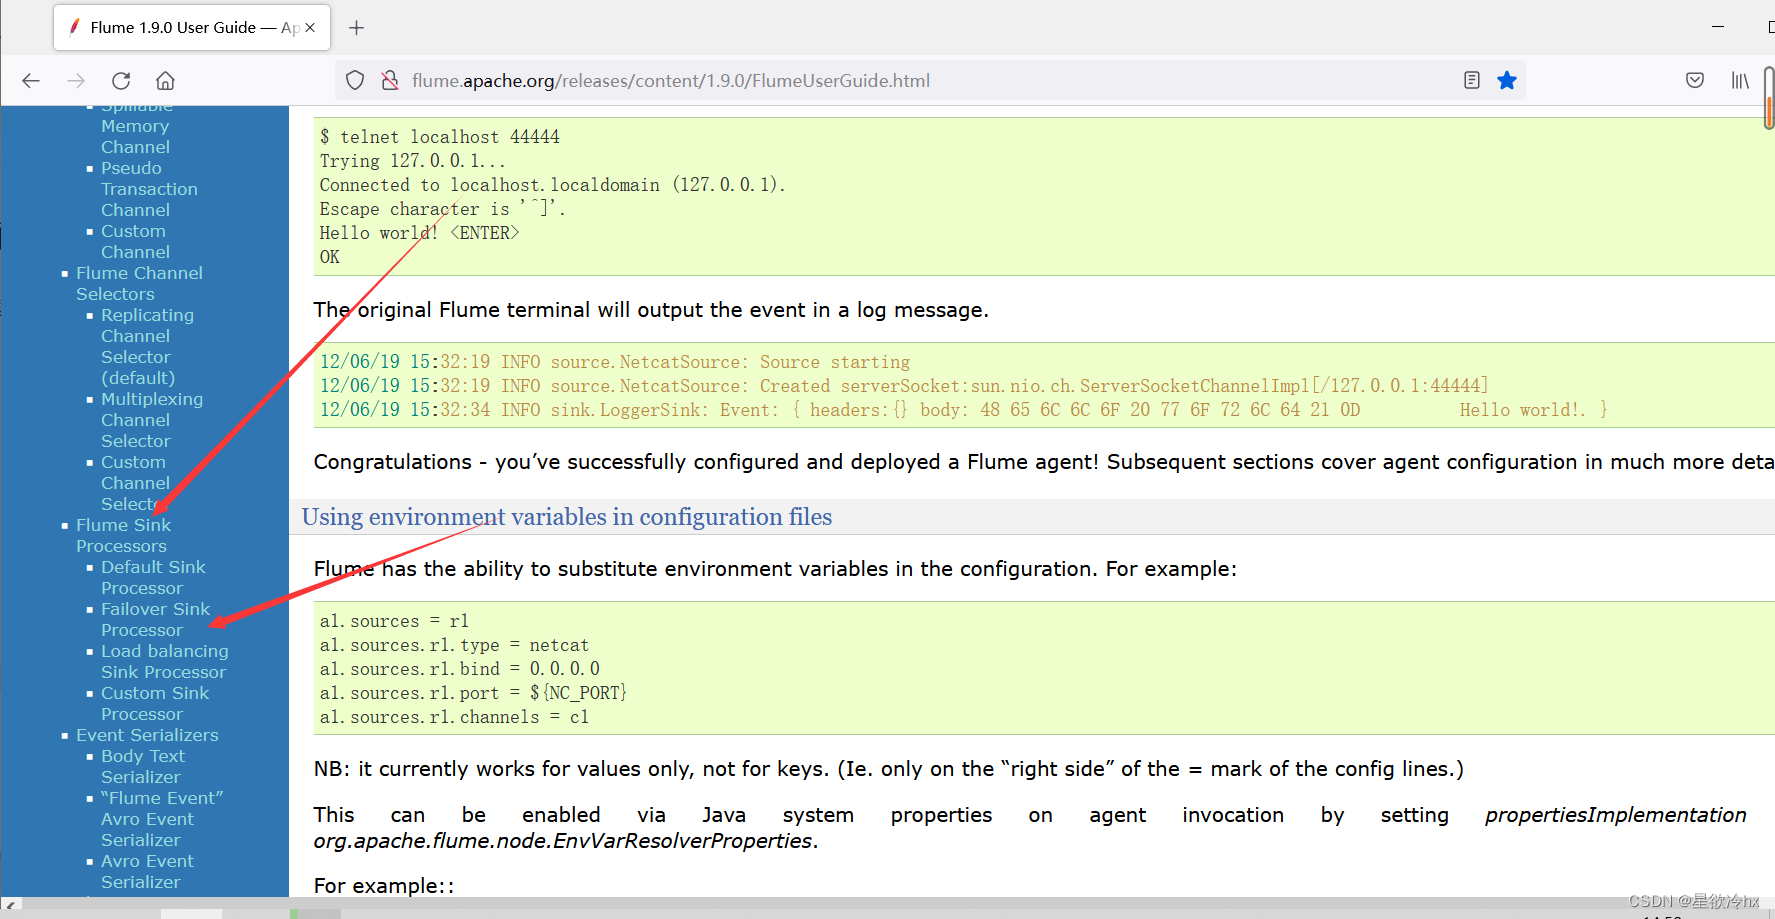Screen dimensions: 1775x919
Task: Open the Library bookmarks and history icon
Action: coord(1741,81)
